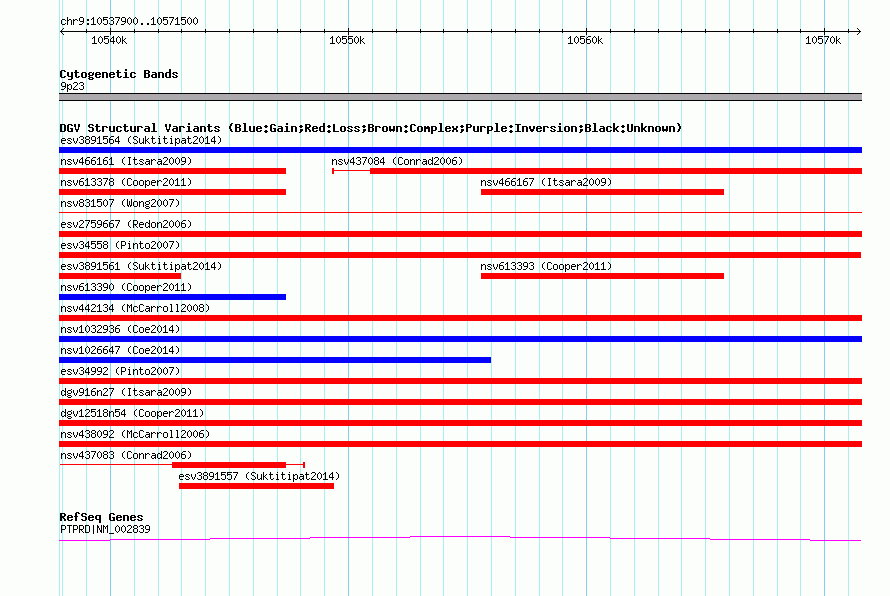
Task: Click the chr9:10537900..10571500 coordinate label
Action: 129,21
